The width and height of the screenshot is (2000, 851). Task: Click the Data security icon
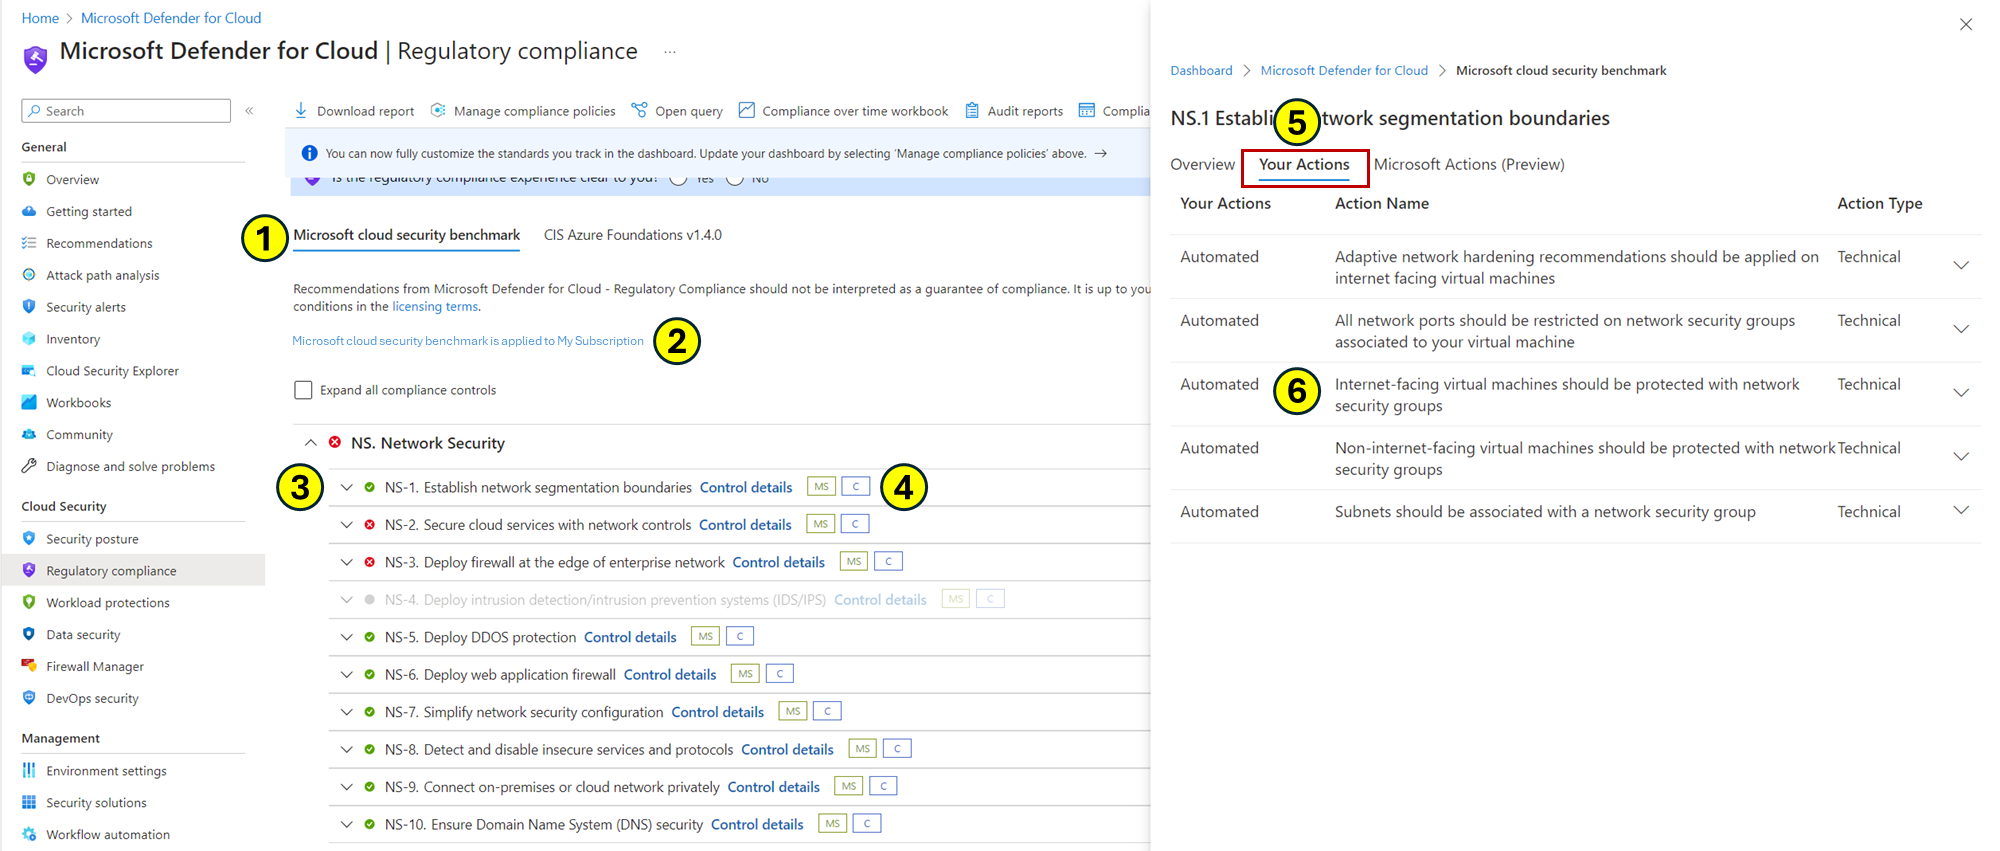(29, 634)
